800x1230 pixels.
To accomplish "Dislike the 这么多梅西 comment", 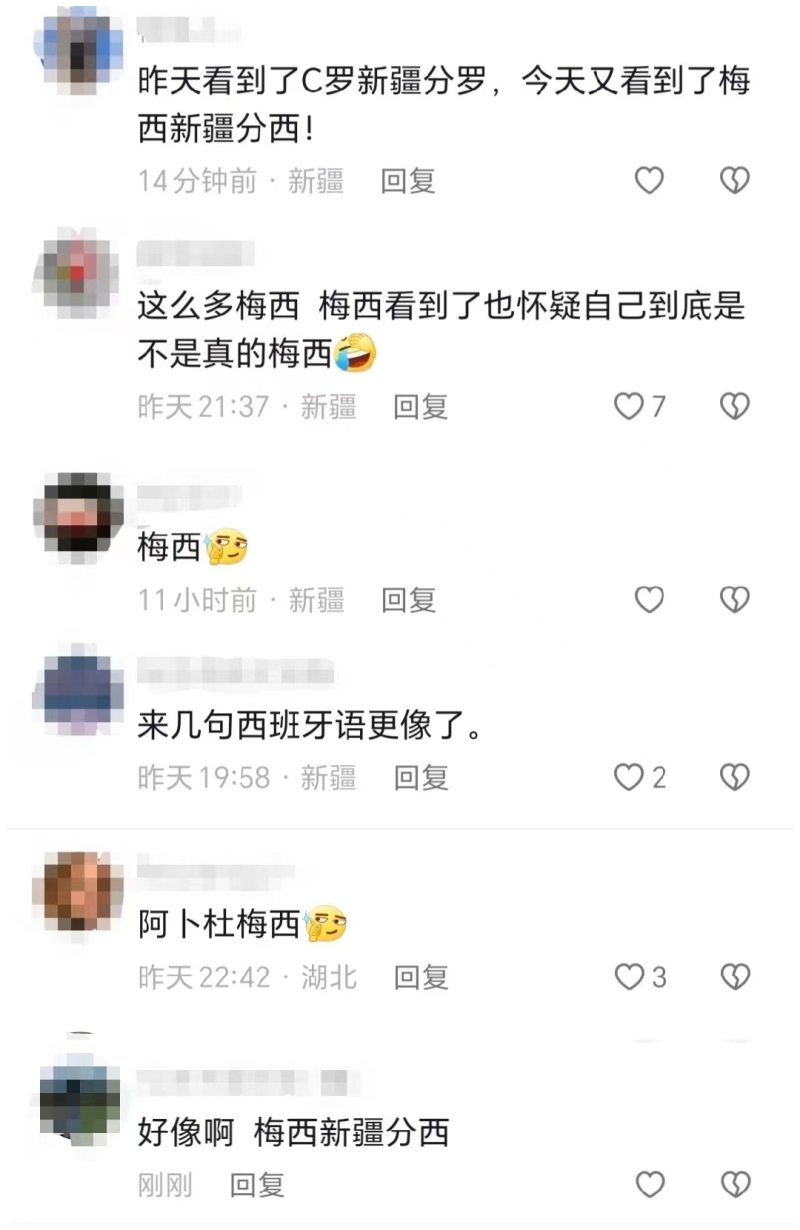I will (x=735, y=406).
